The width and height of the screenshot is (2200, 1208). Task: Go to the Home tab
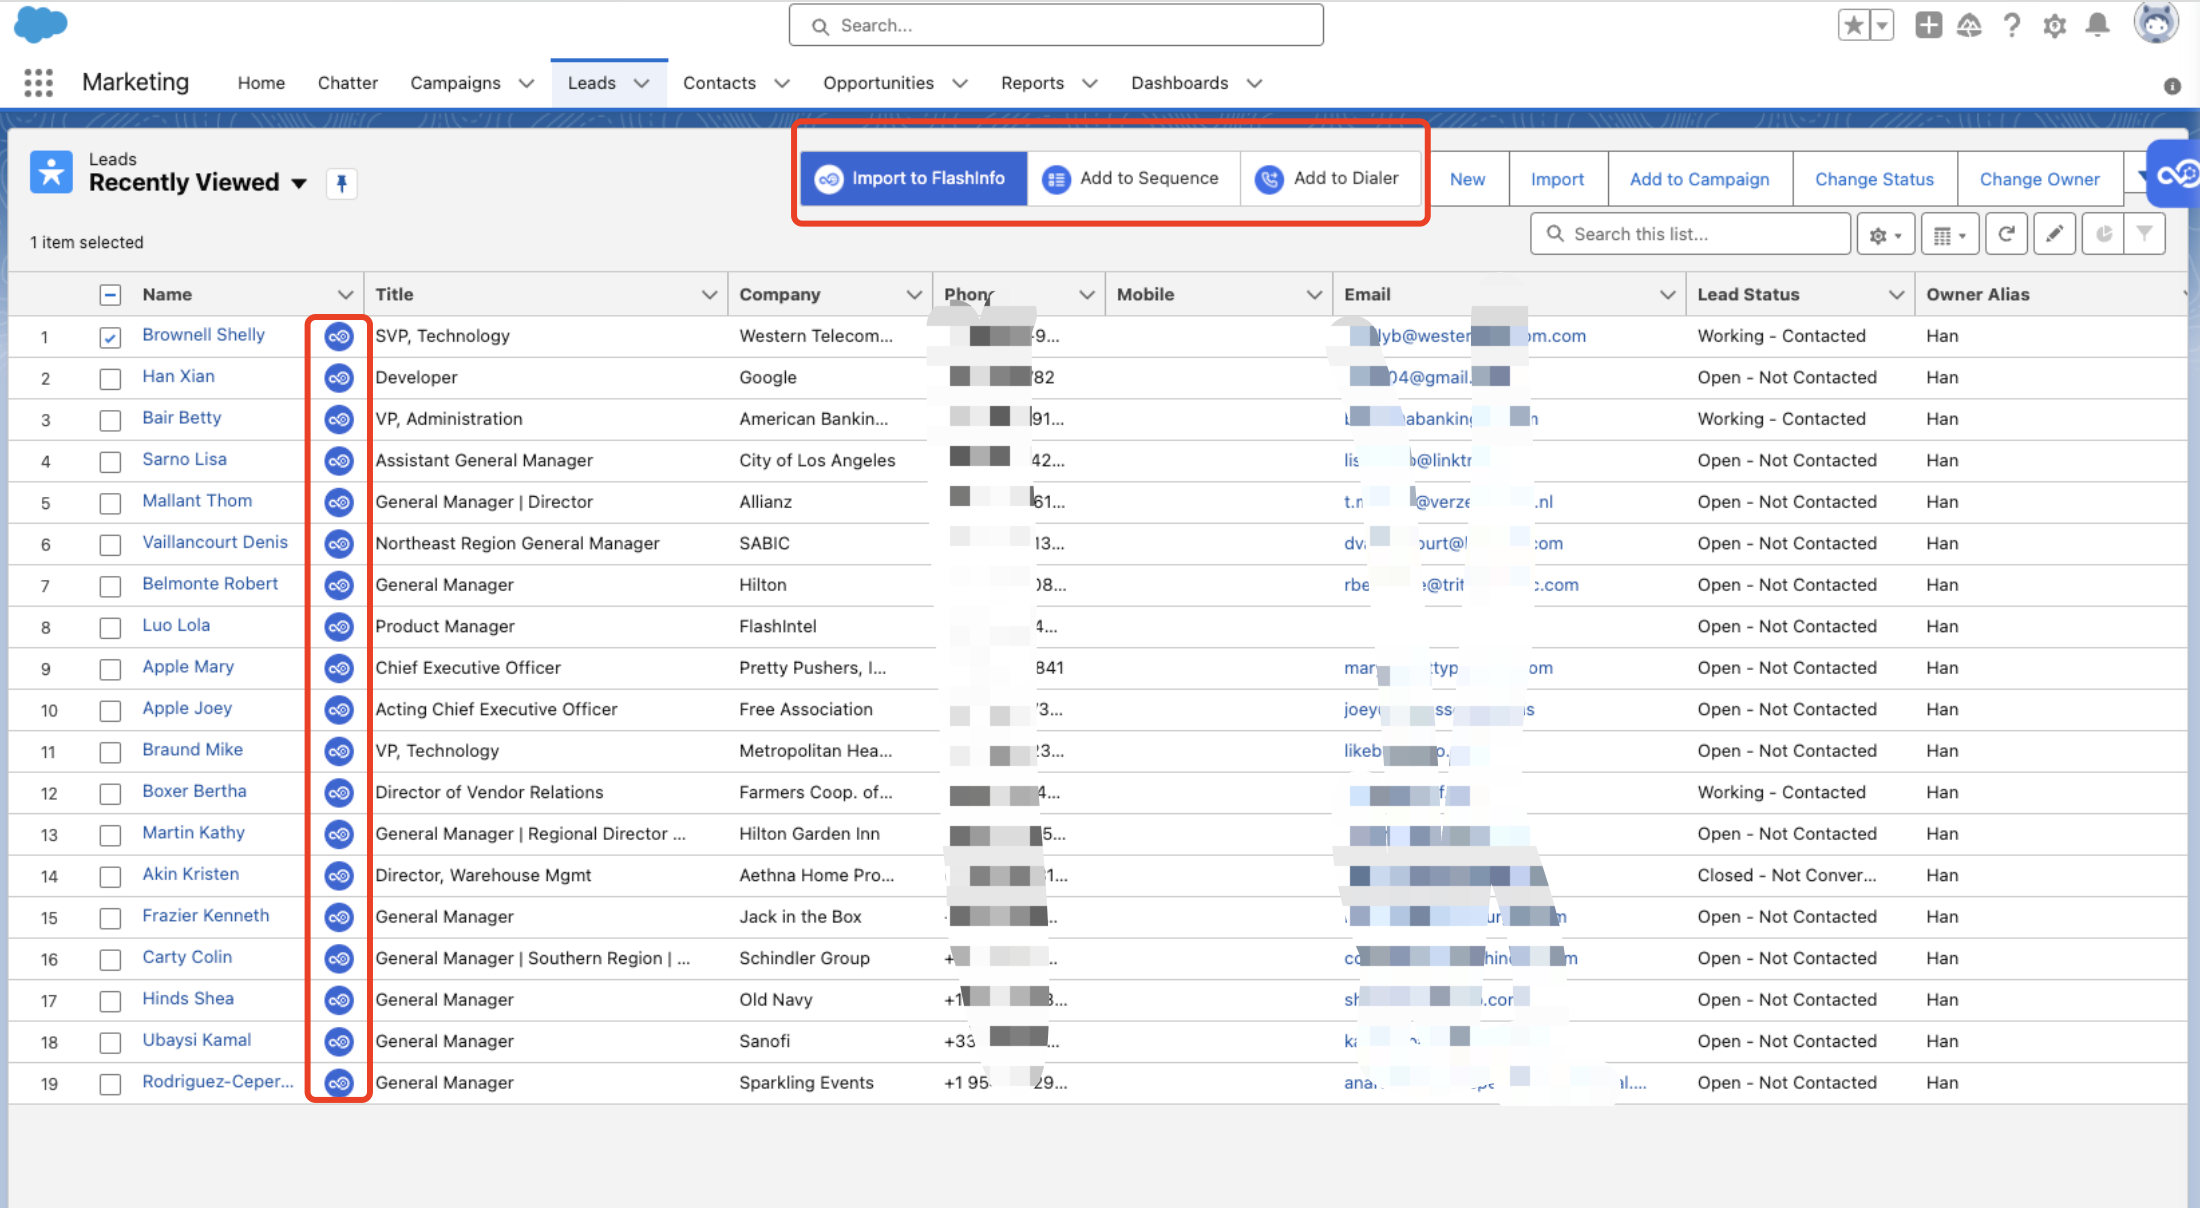[x=261, y=83]
